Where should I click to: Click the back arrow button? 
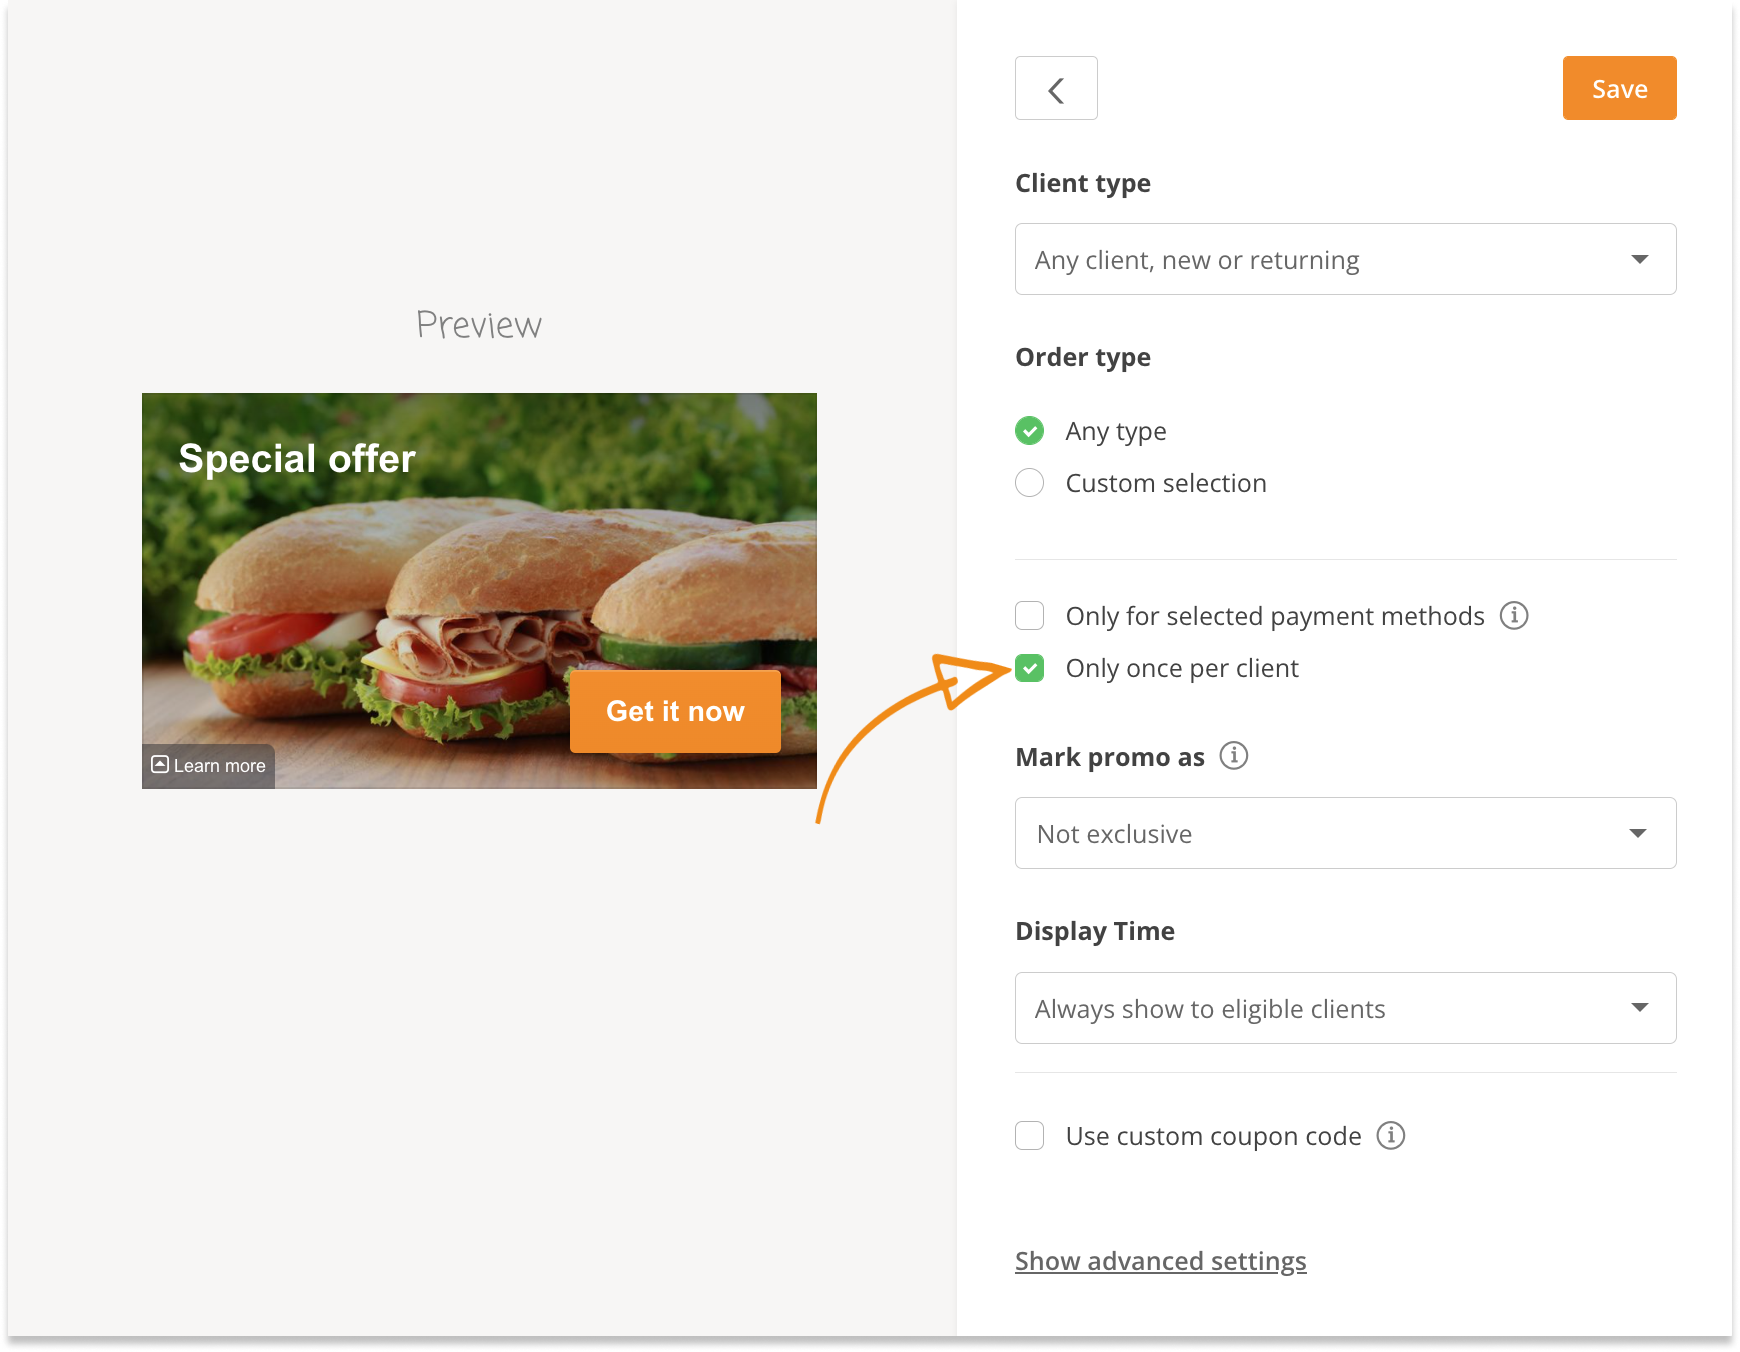[1056, 89]
